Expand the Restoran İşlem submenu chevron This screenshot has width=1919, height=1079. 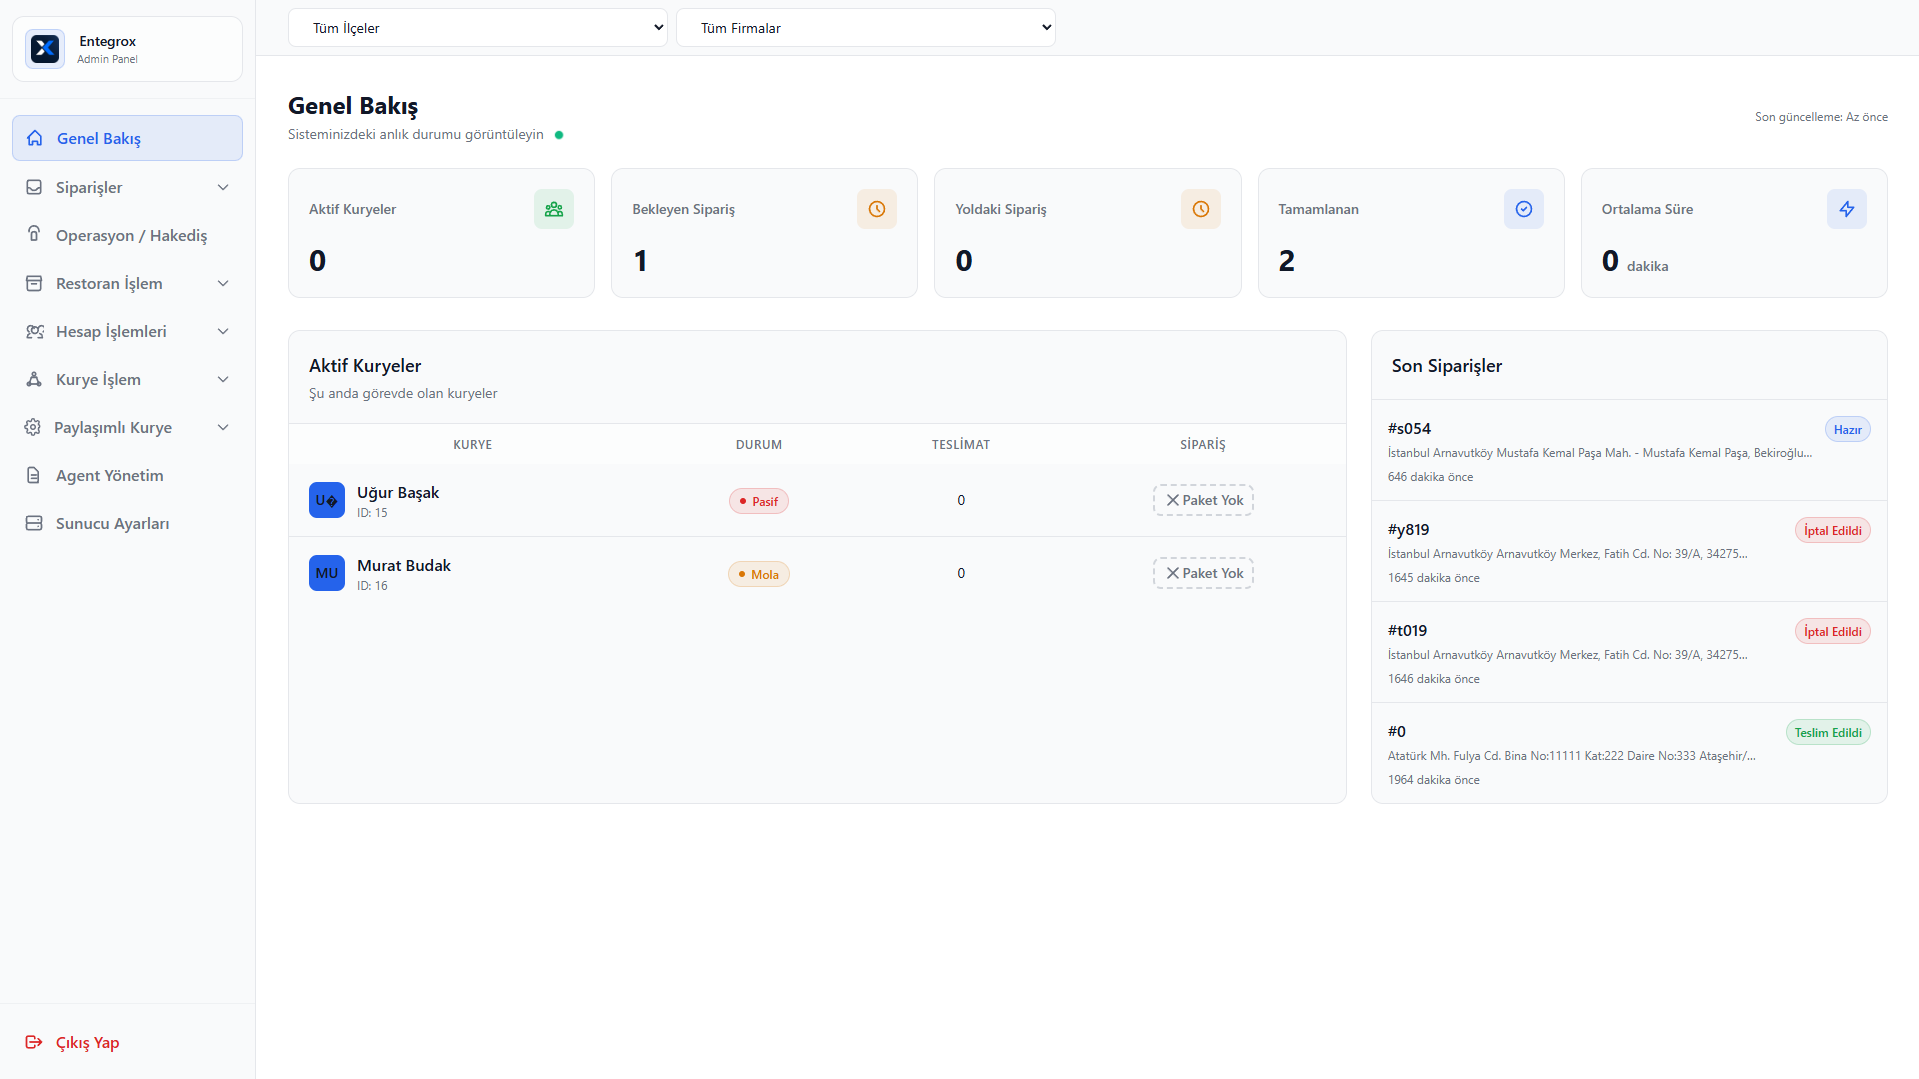tap(223, 283)
